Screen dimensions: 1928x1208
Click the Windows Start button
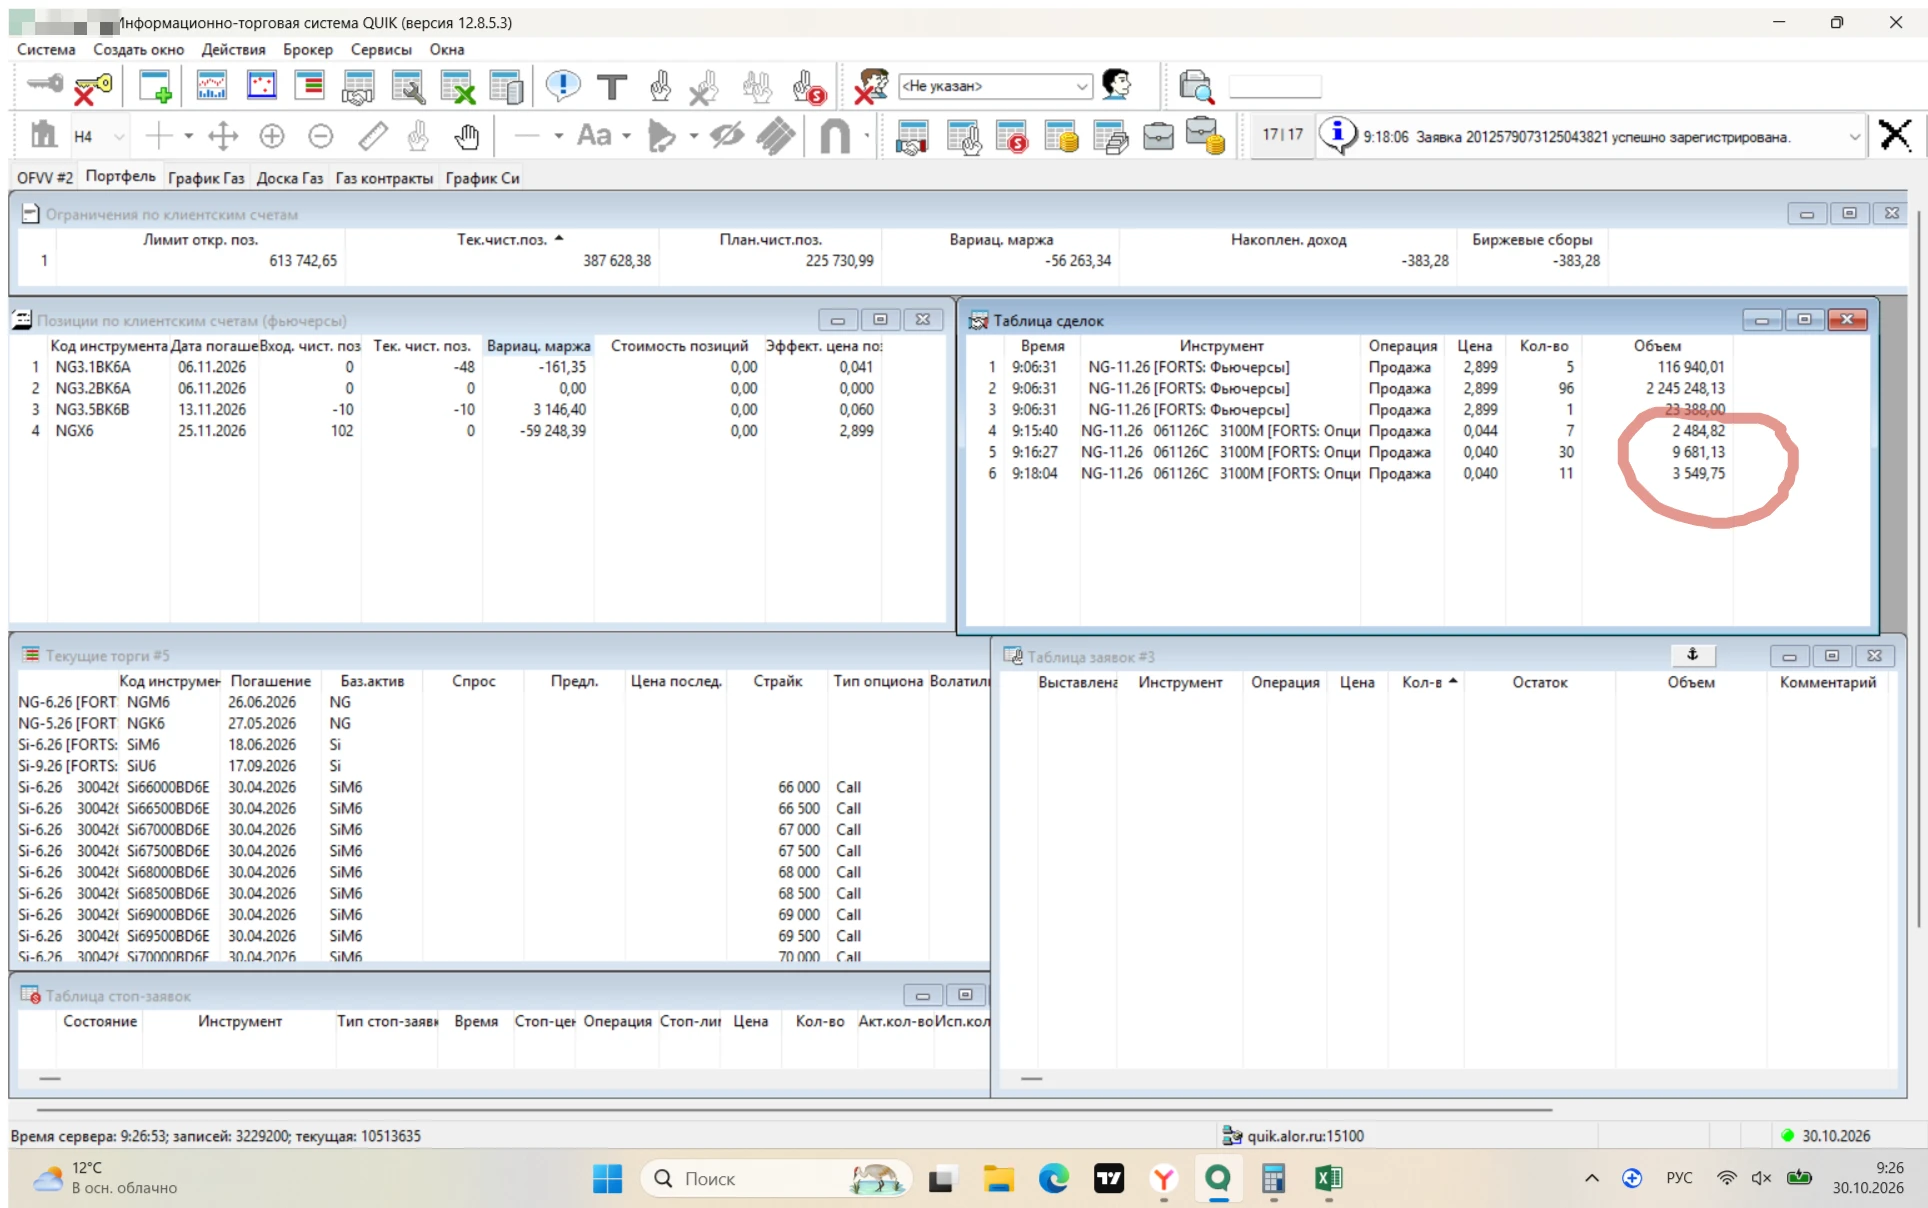click(607, 1179)
